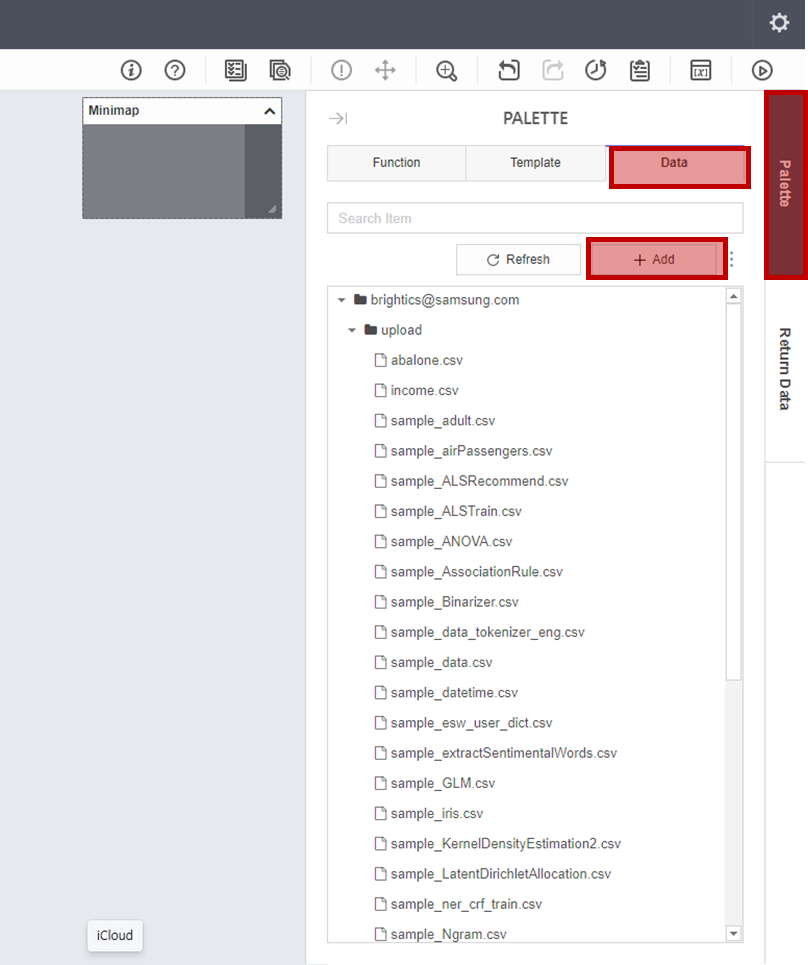Viewport: 808px width, 965px height.
Task: Click the iCloud button
Action: 114,935
